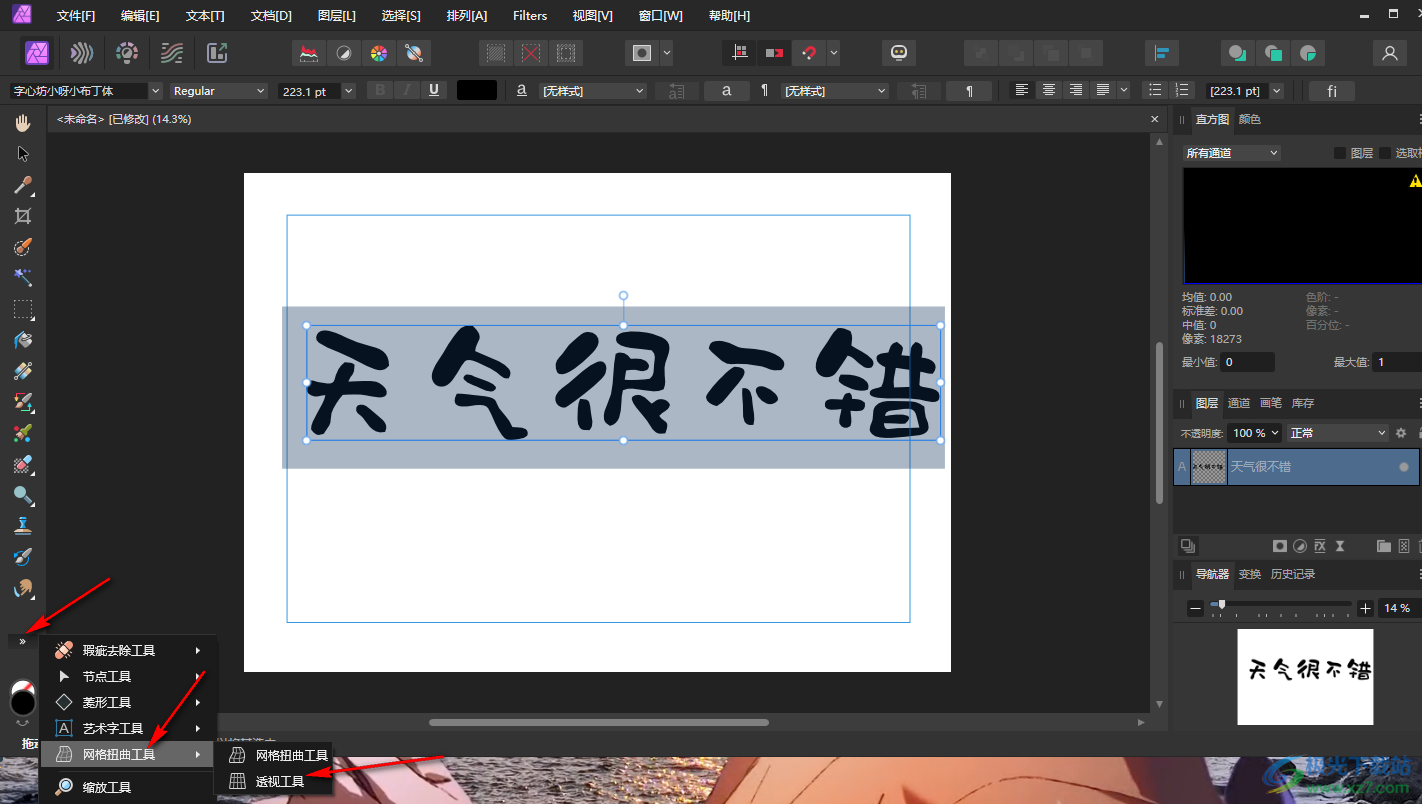Viewport: 1422px width, 804px height.
Task: Open the 图层[L] menu
Action: (x=336, y=16)
